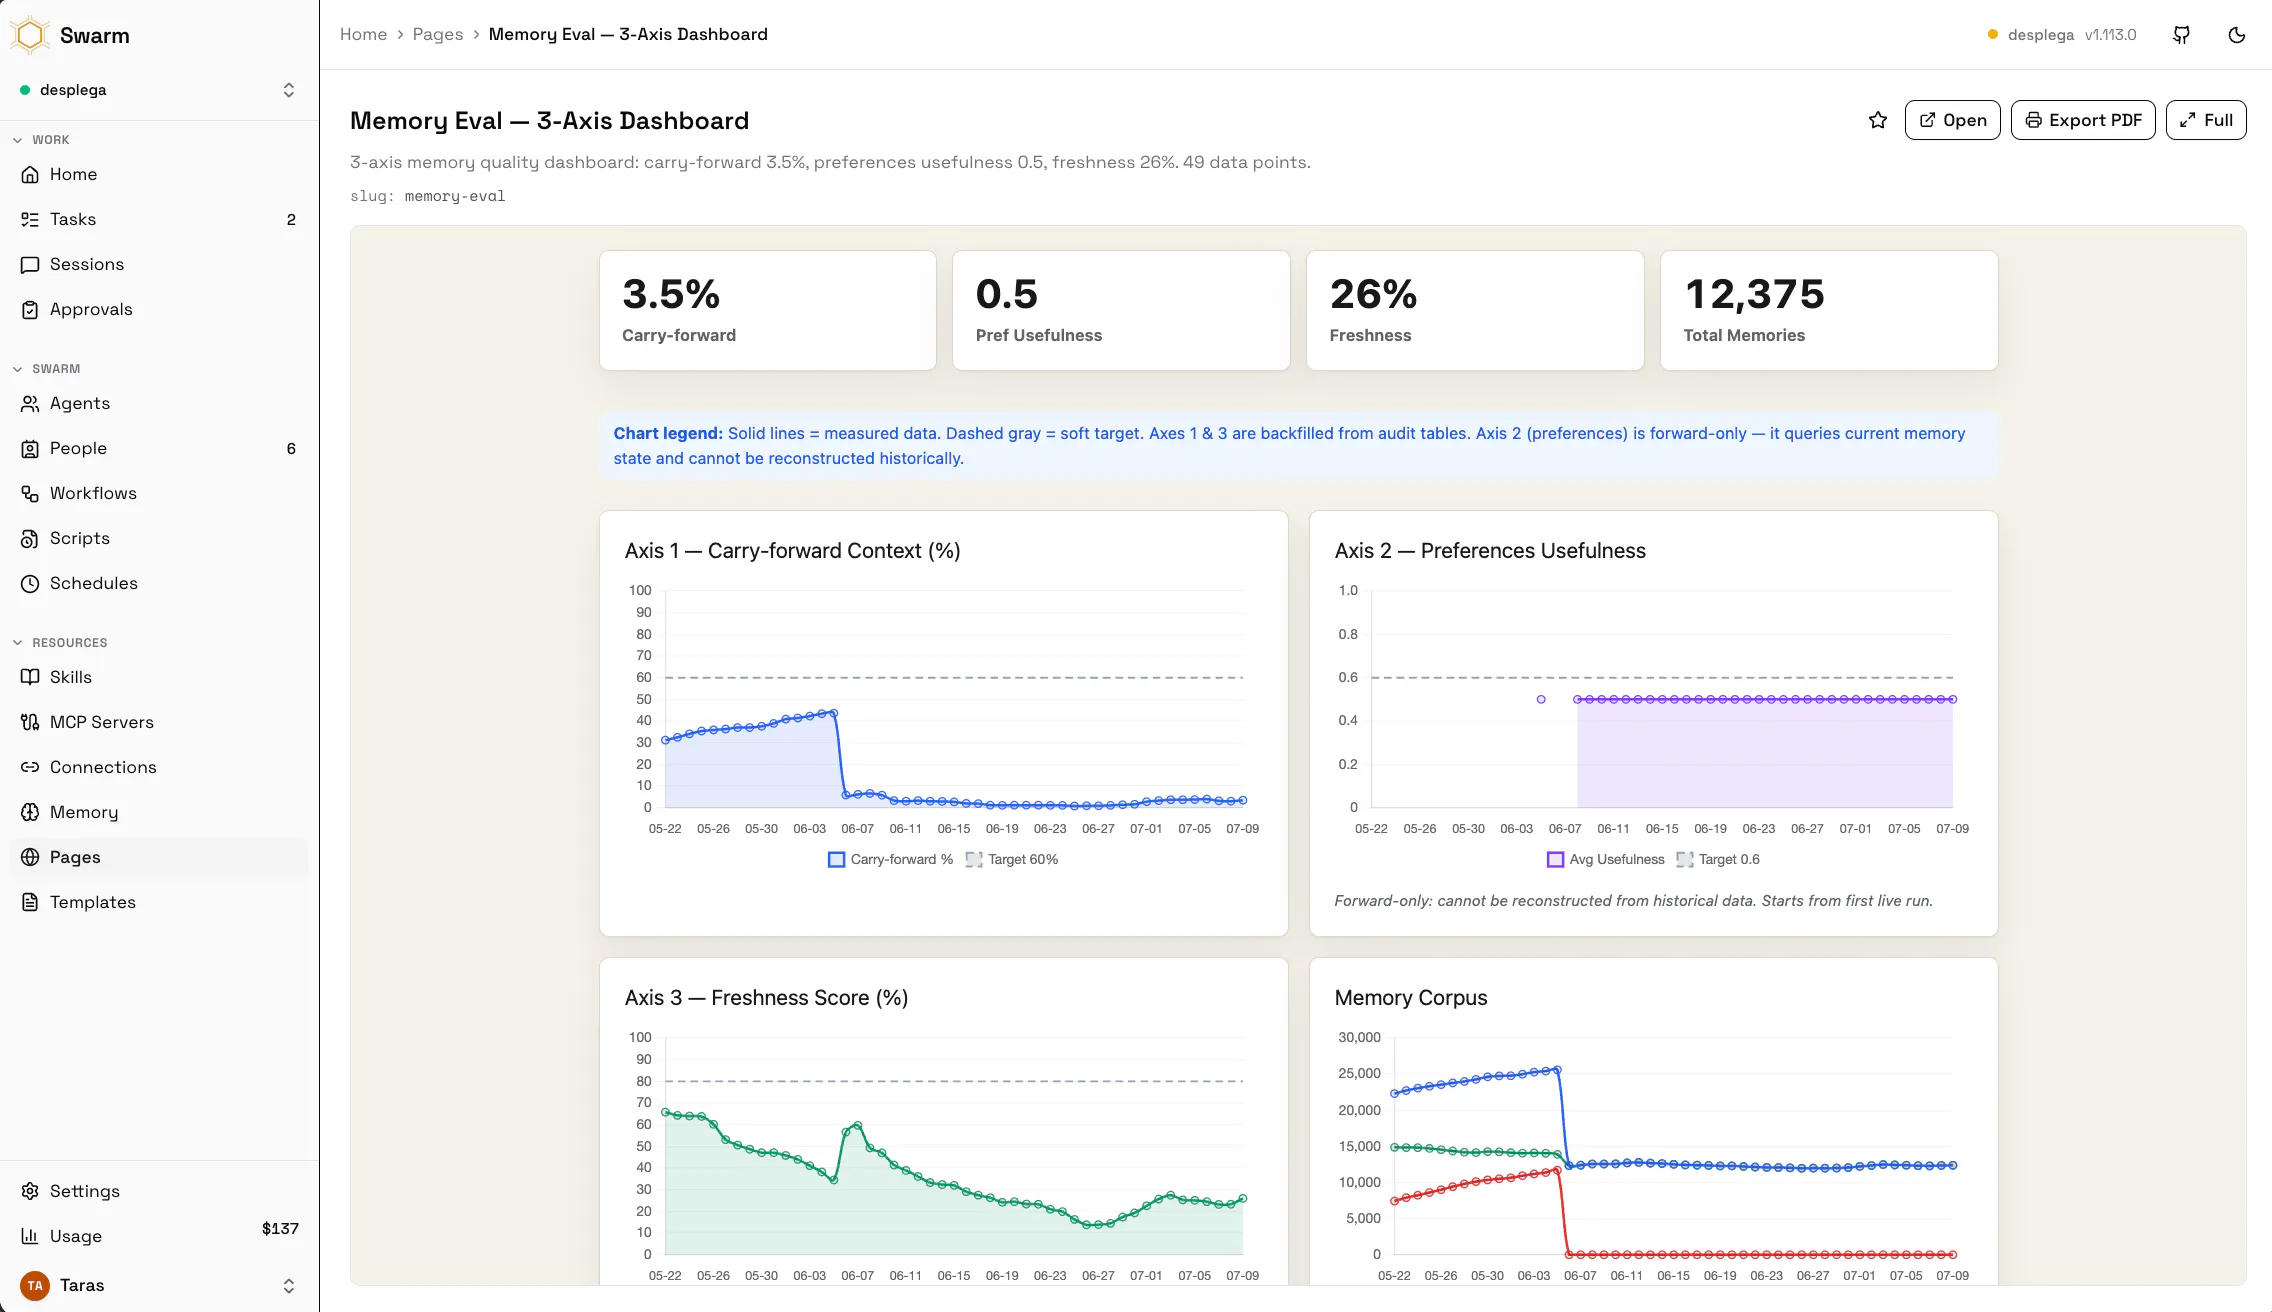Click the 3.5% Carry-forward card
Viewport: 2272px width, 1312px height.
(x=768, y=310)
